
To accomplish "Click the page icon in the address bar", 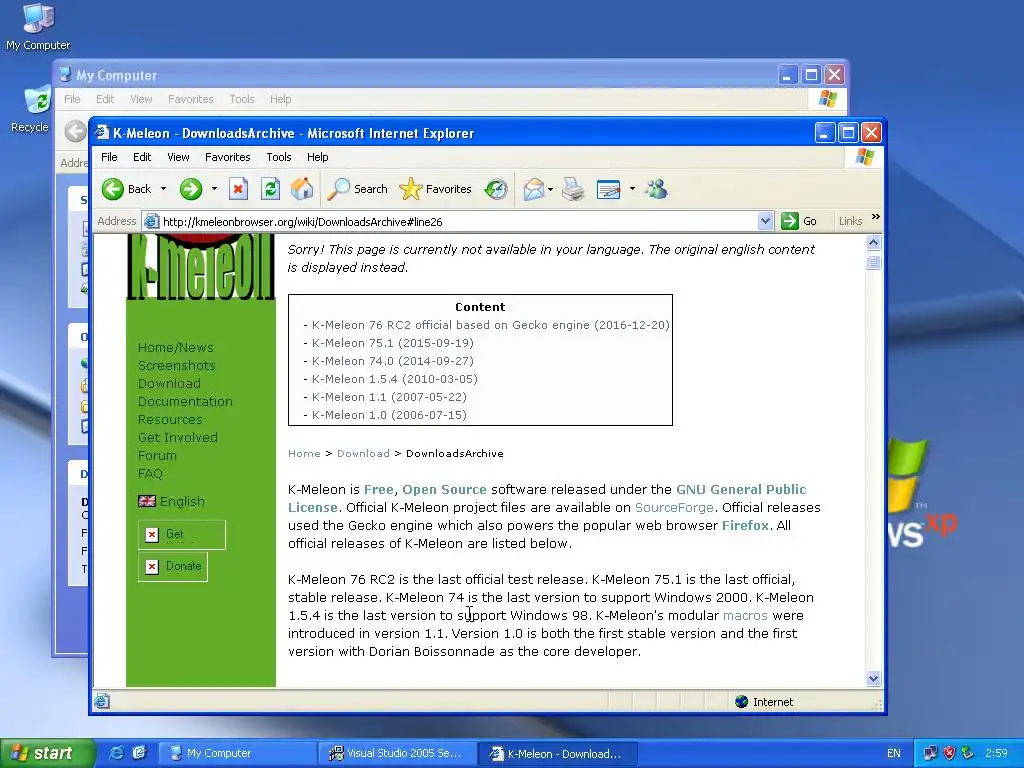I will [x=152, y=221].
